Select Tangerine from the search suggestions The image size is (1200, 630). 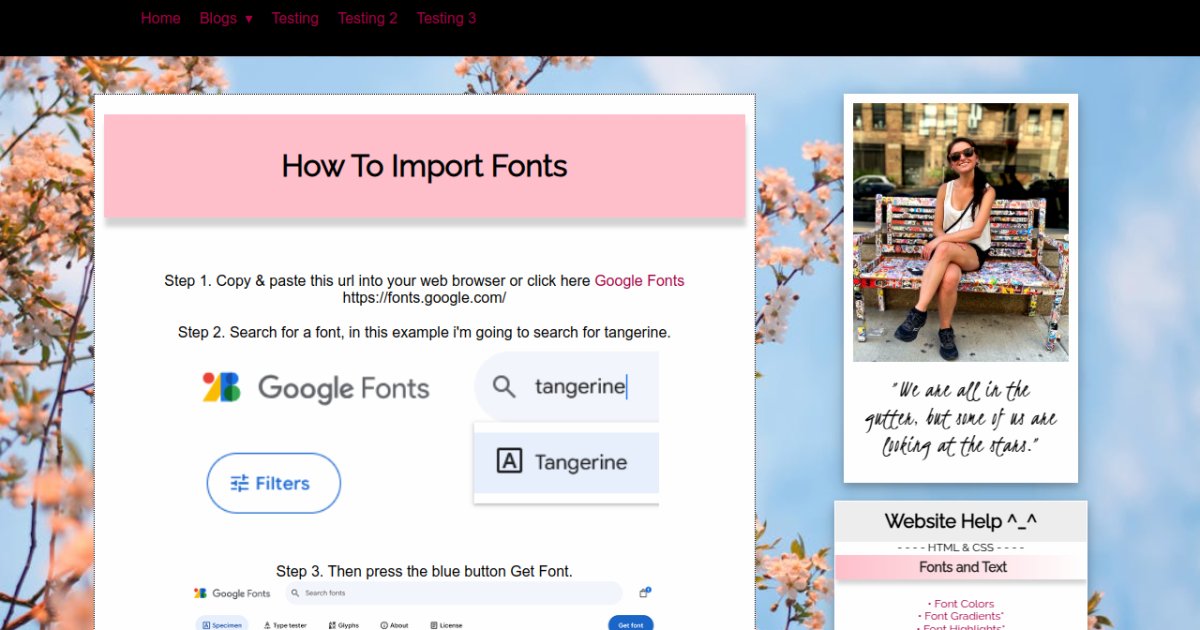580,462
